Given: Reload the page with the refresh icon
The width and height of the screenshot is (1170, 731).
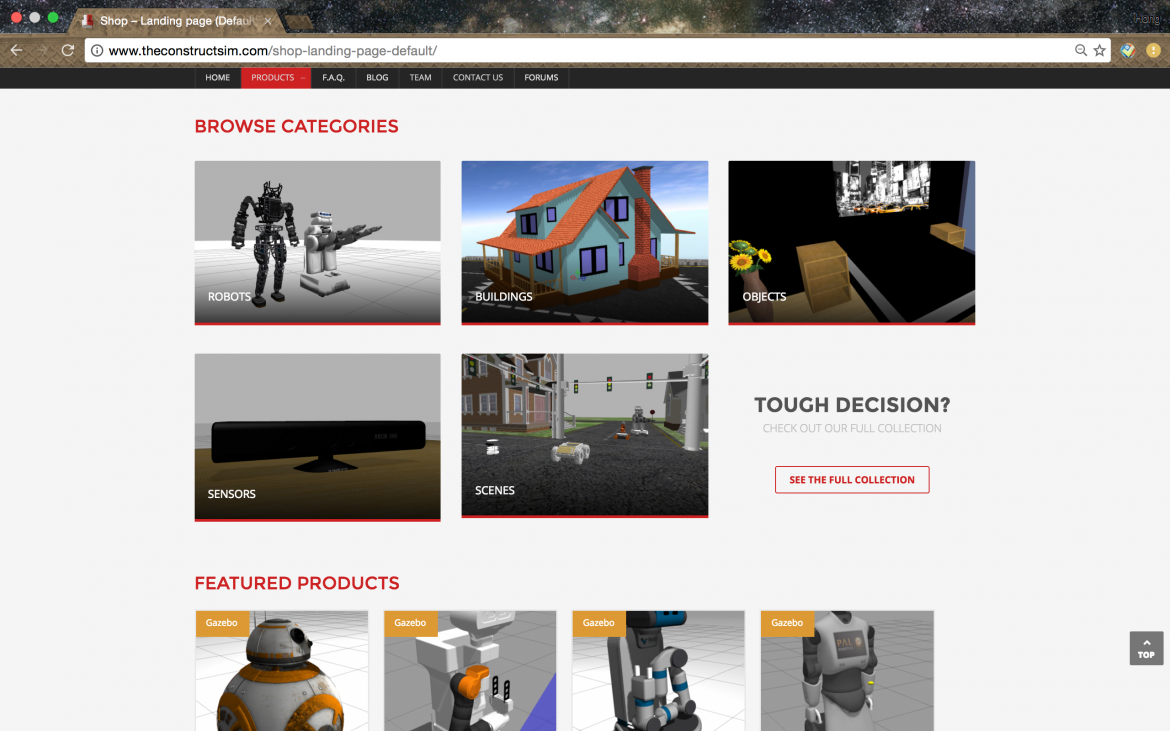Looking at the screenshot, I should [x=68, y=50].
